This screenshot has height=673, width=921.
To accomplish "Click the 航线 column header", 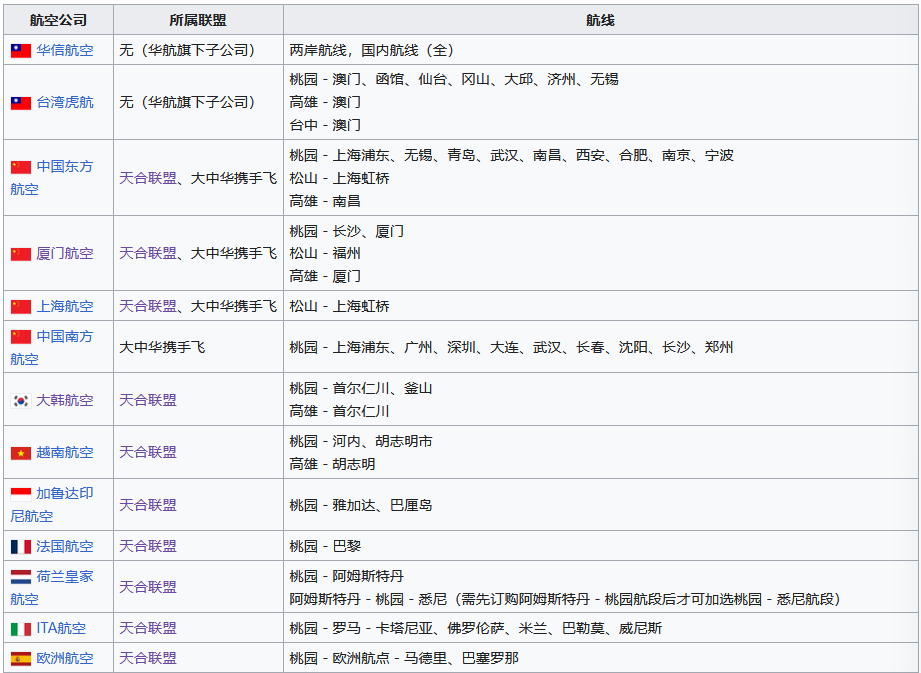I will pyautogui.click(x=600, y=21).
